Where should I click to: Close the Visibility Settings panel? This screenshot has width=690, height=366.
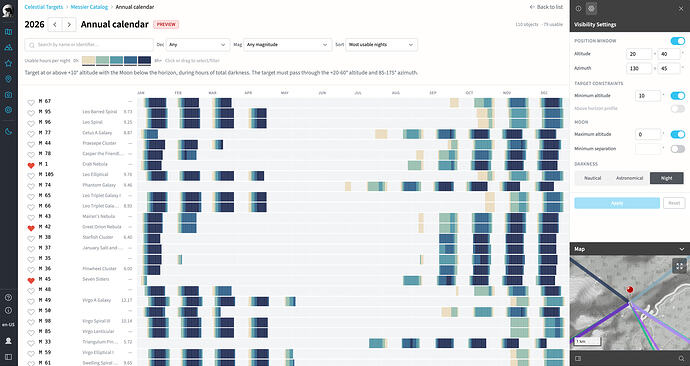click(x=681, y=8)
